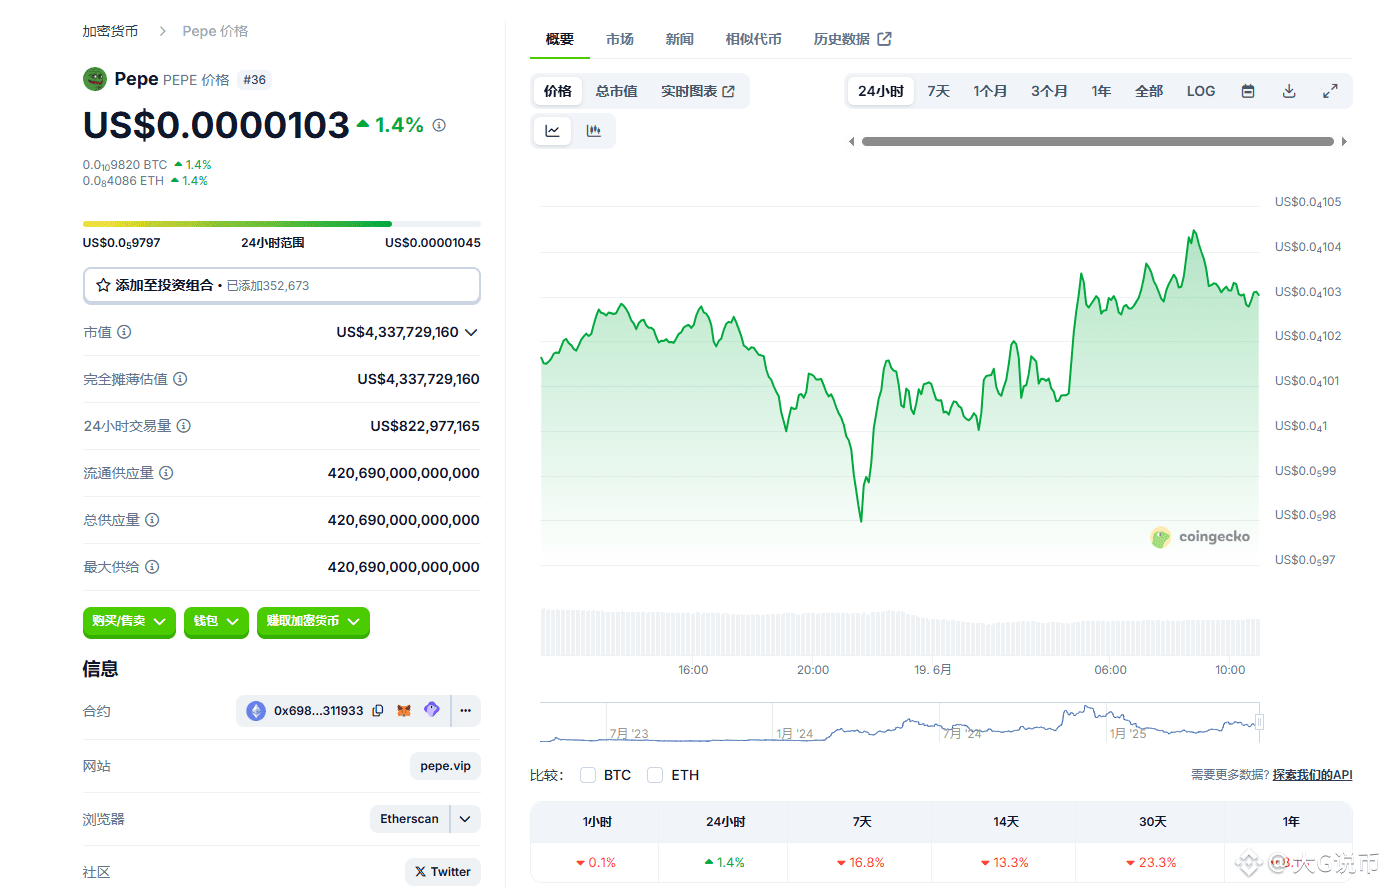The width and height of the screenshot is (1388, 888).
Task: Switch to the 新闻 tab
Action: [x=680, y=39]
